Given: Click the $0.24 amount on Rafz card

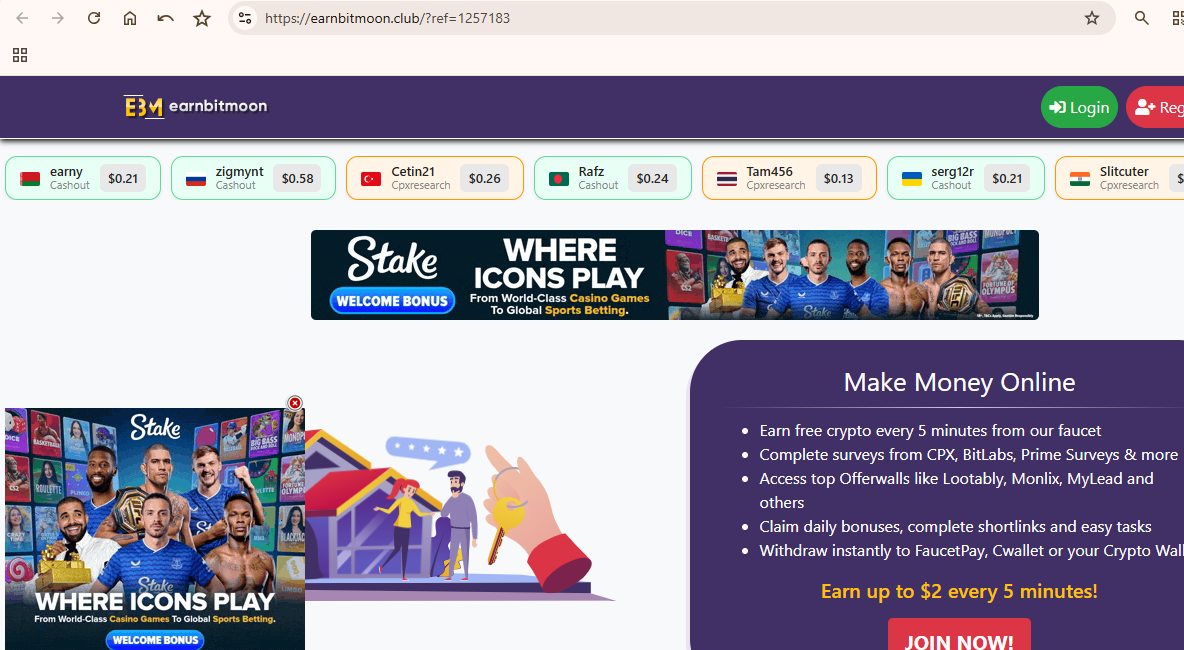Looking at the screenshot, I should tap(652, 179).
